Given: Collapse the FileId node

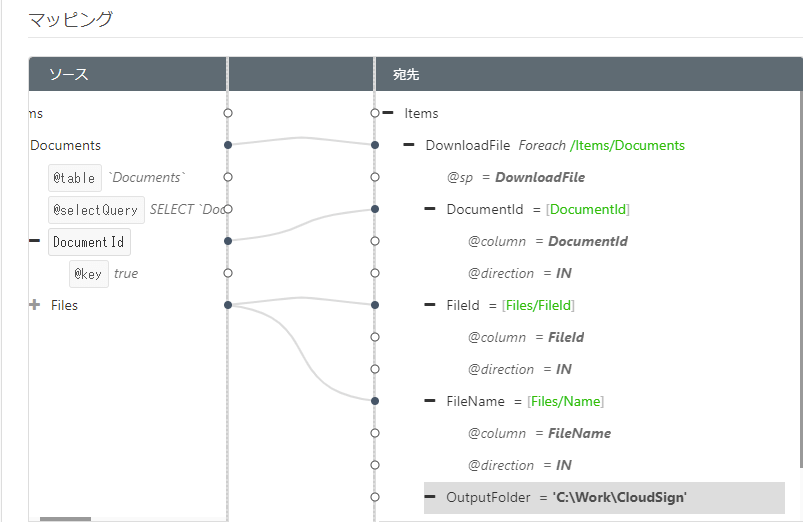Looking at the screenshot, I should click(x=430, y=305).
